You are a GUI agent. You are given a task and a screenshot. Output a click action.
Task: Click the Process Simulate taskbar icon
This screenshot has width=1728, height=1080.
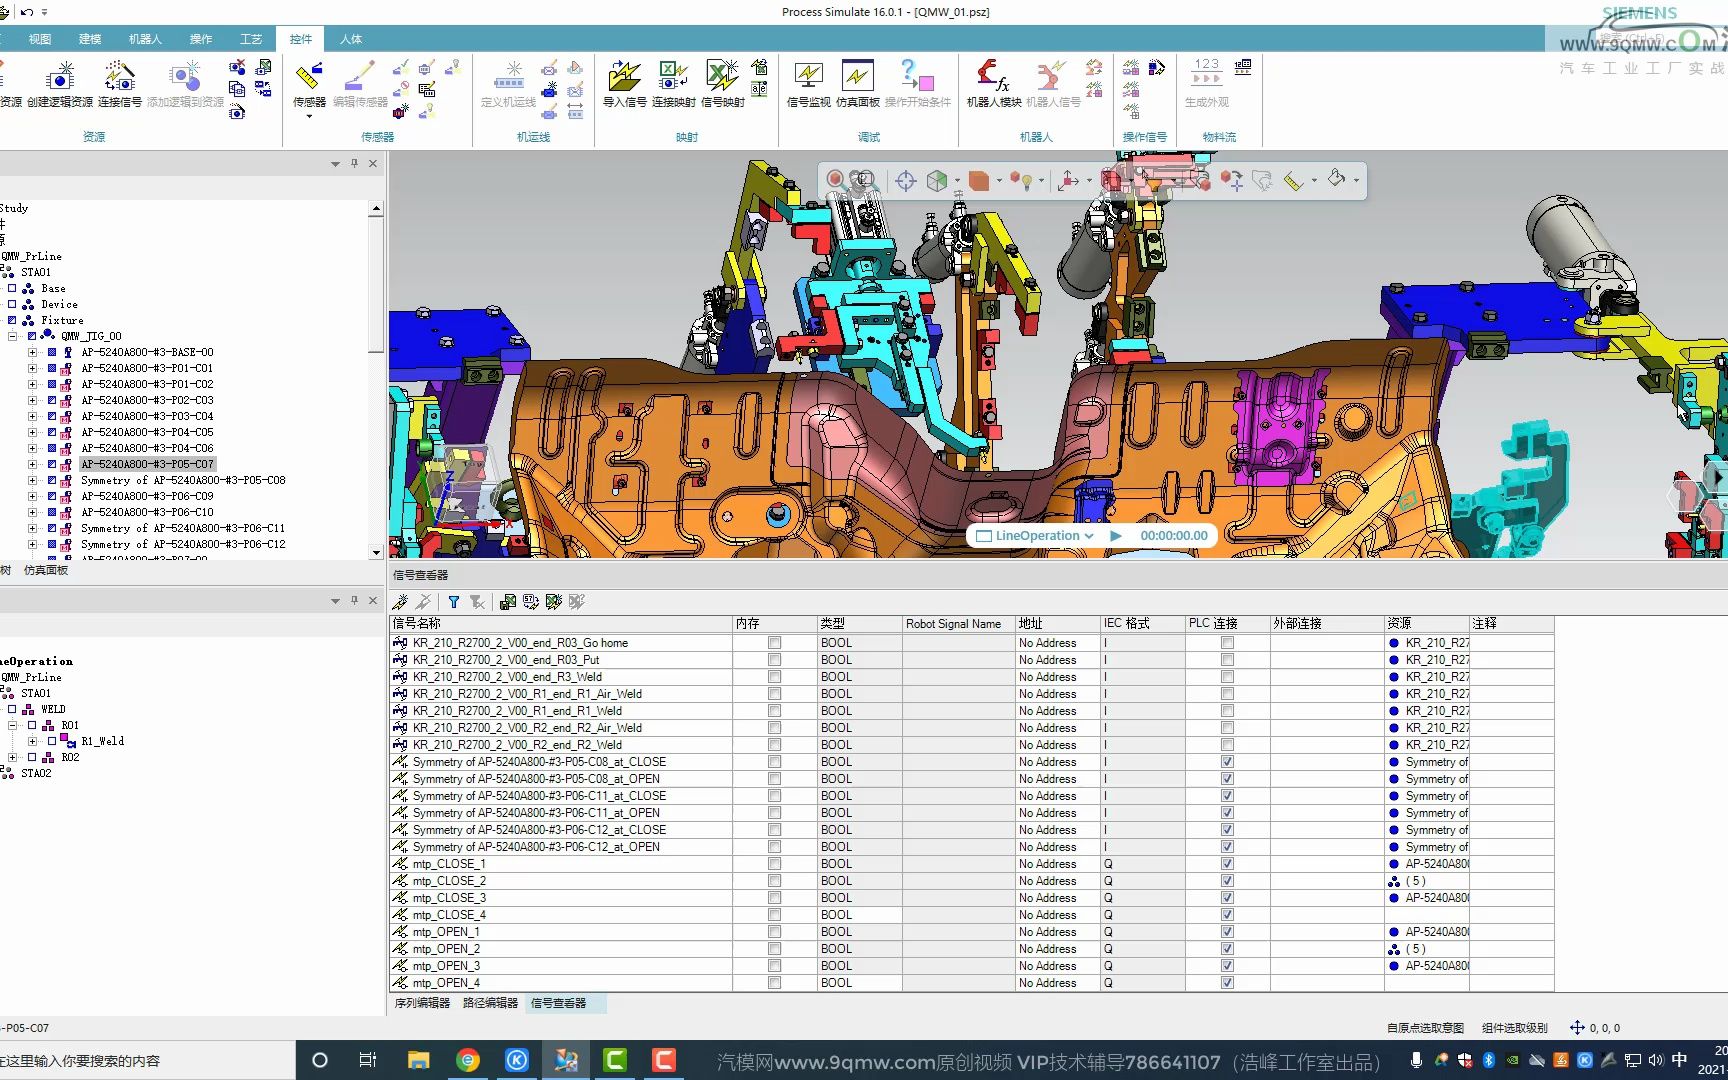(x=566, y=1060)
